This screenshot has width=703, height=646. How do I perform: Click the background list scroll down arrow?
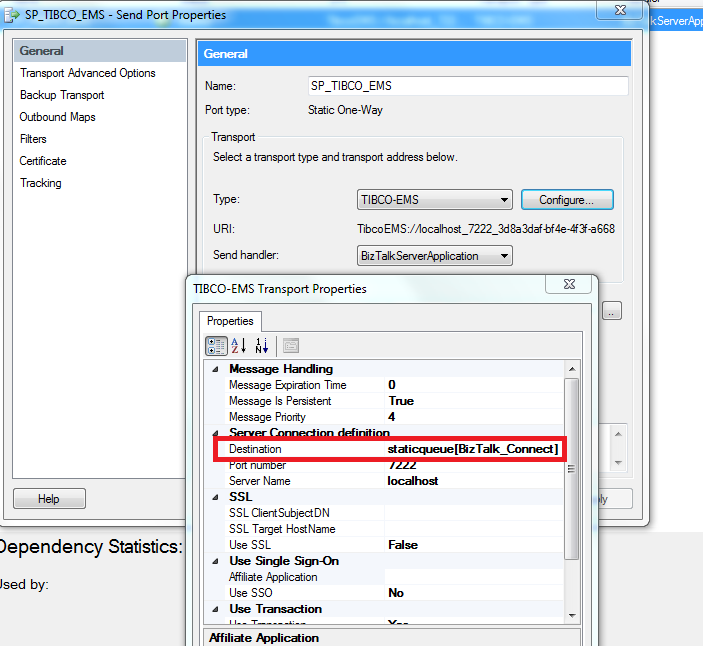(618, 463)
